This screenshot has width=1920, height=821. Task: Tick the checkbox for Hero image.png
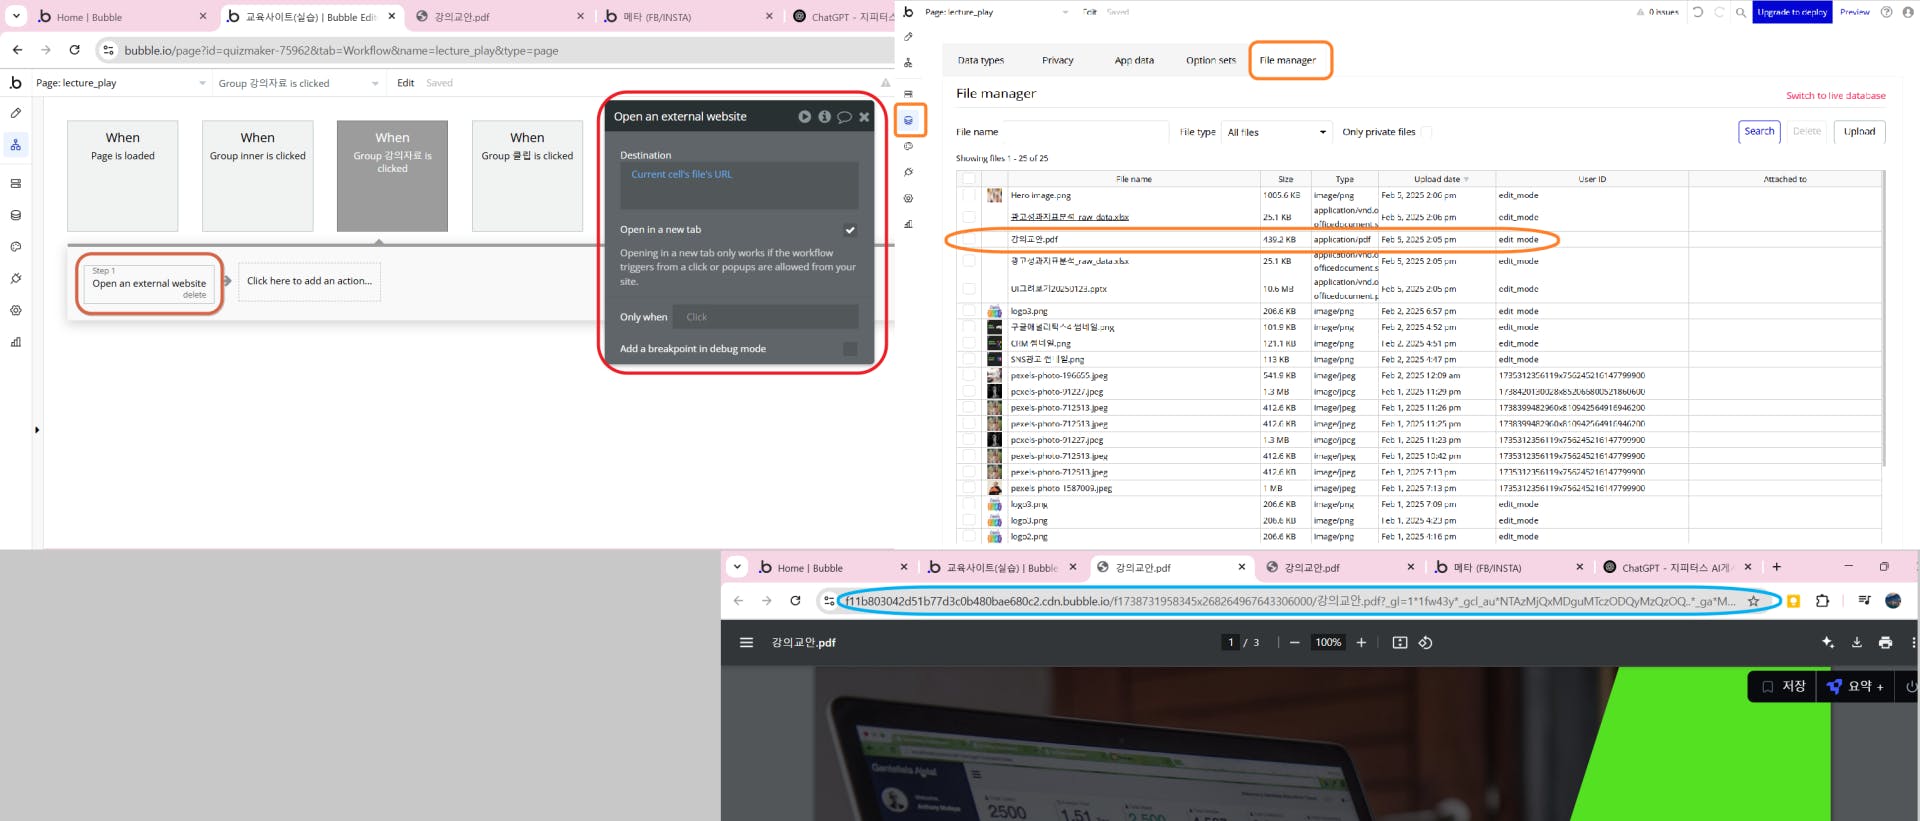click(x=968, y=196)
